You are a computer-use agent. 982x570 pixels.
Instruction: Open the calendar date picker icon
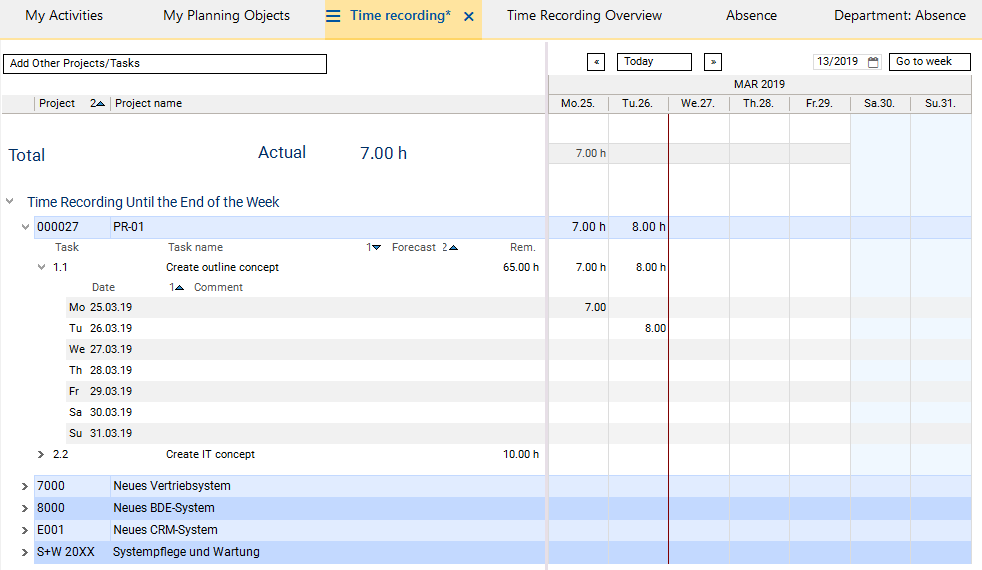(873, 62)
